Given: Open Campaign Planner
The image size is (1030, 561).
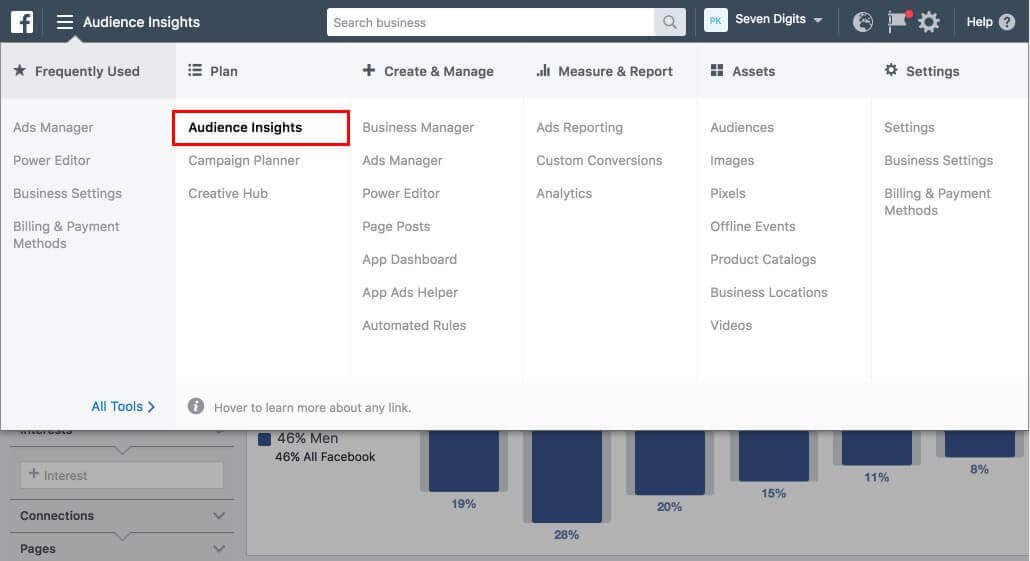Looking at the screenshot, I should click(x=244, y=160).
